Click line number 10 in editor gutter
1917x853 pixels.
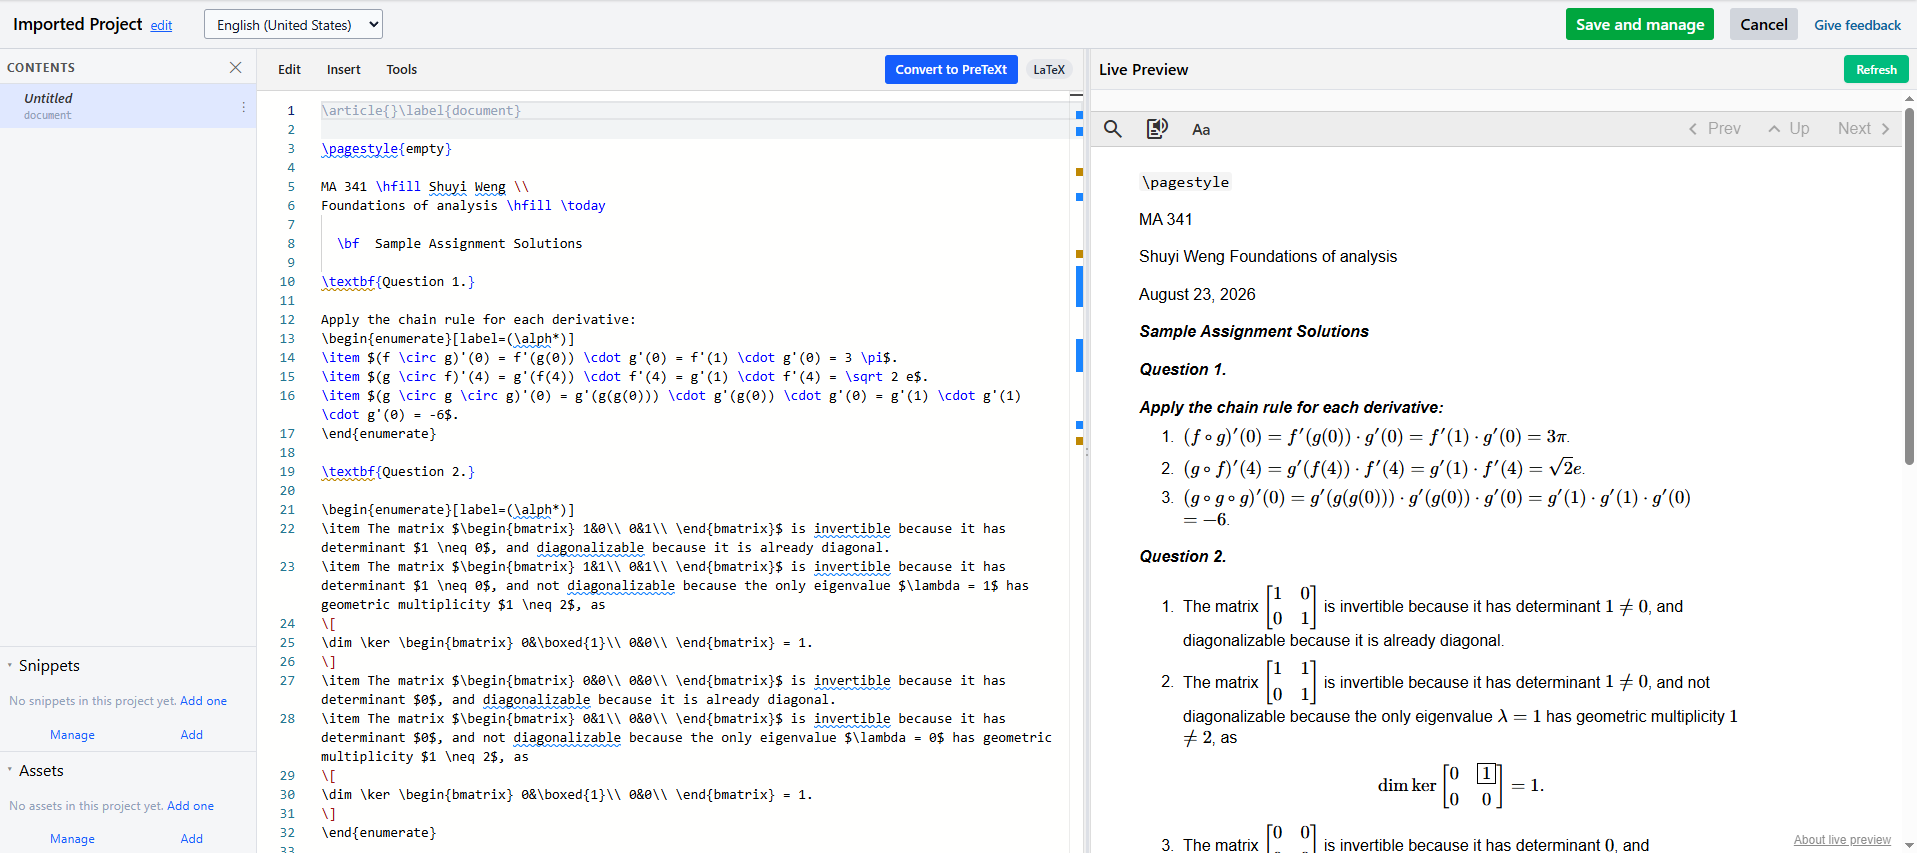click(x=287, y=282)
